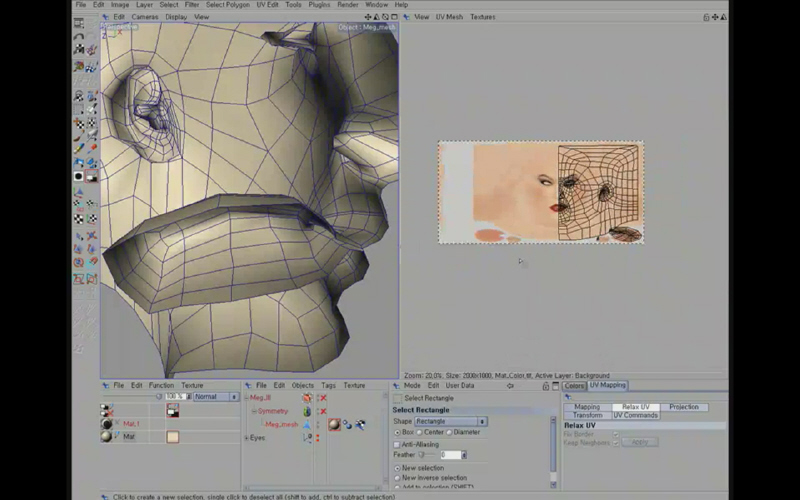Click the material tag on Meg_mesh
This screenshot has width=800, height=500.
coord(335,424)
